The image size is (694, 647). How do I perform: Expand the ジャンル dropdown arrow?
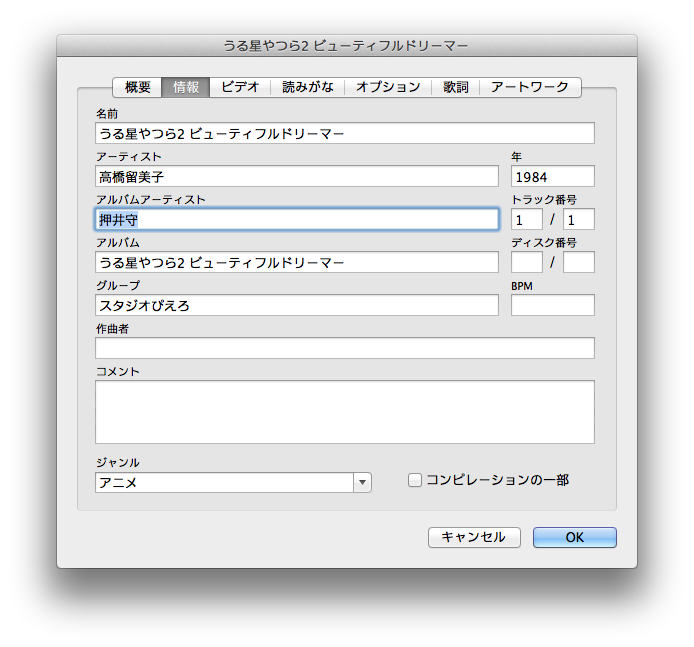(x=361, y=483)
